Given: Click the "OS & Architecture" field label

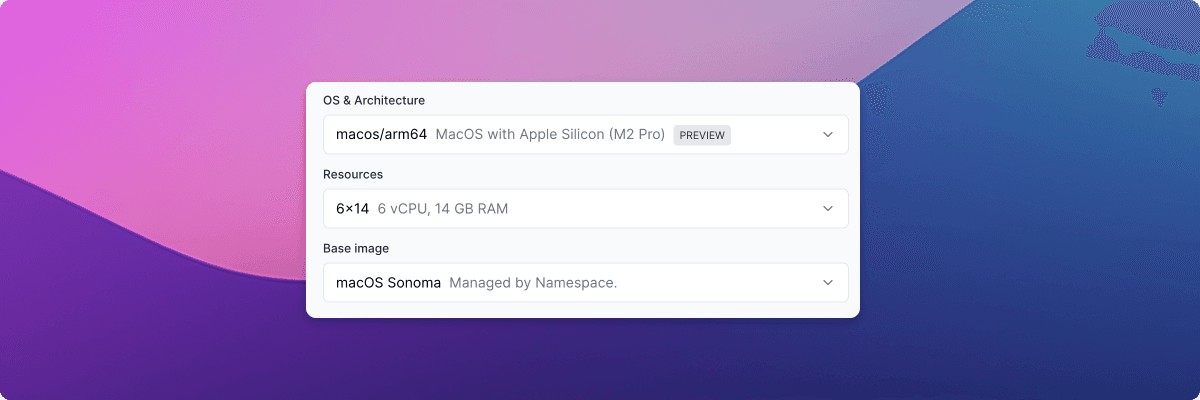Looking at the screenshot, I should coord(374,101).
